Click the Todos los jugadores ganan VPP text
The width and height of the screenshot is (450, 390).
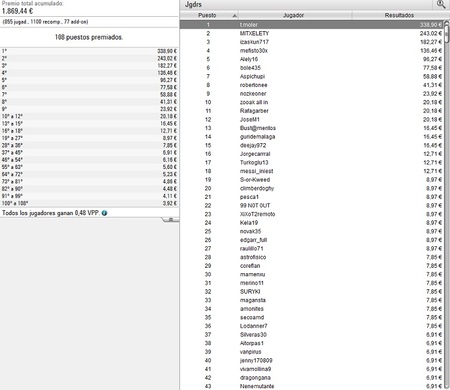(x=51, y=213)
